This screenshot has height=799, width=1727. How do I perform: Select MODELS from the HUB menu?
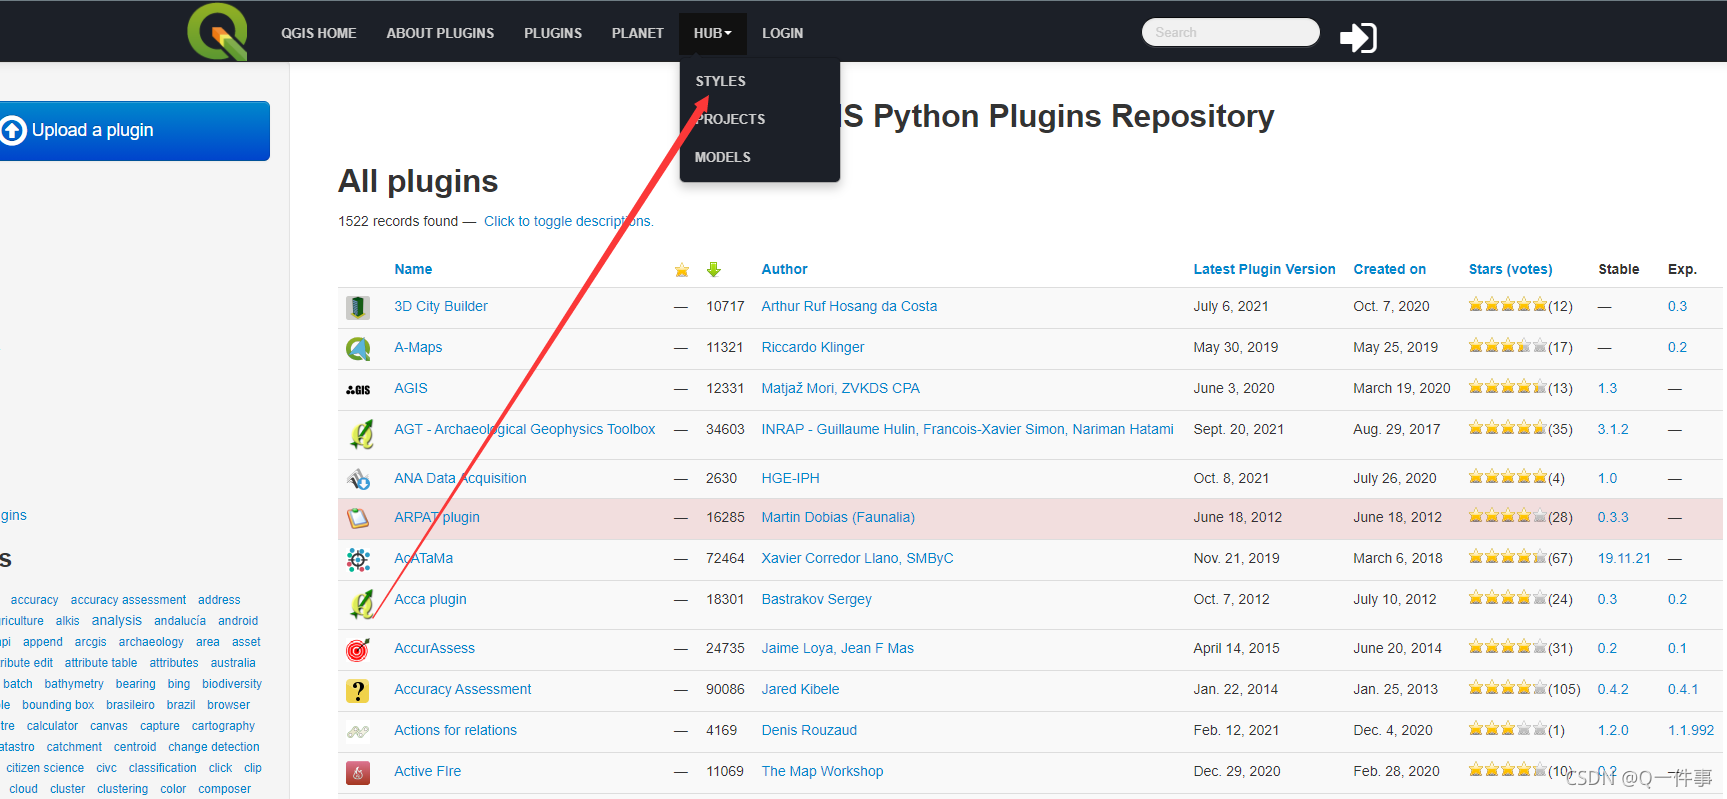[723, 157]
